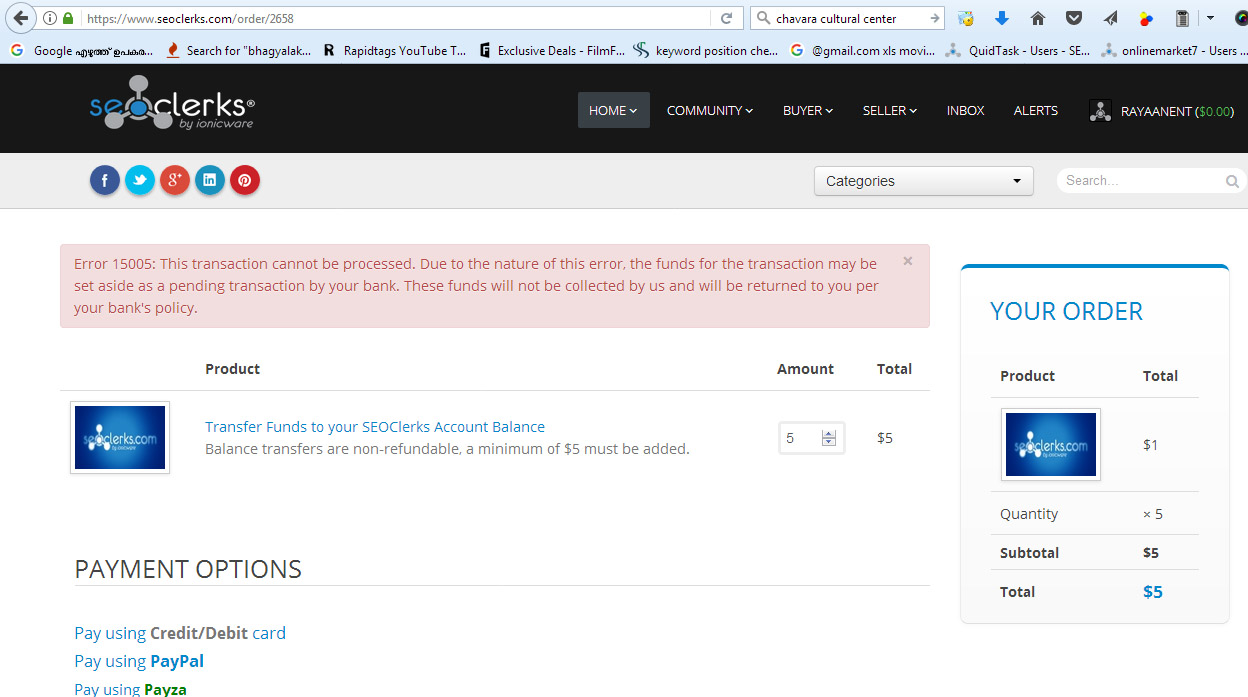This screenshot has height=697, width=1248.
Task: Open the LinkedIn social icon
Action: (210, 180)
